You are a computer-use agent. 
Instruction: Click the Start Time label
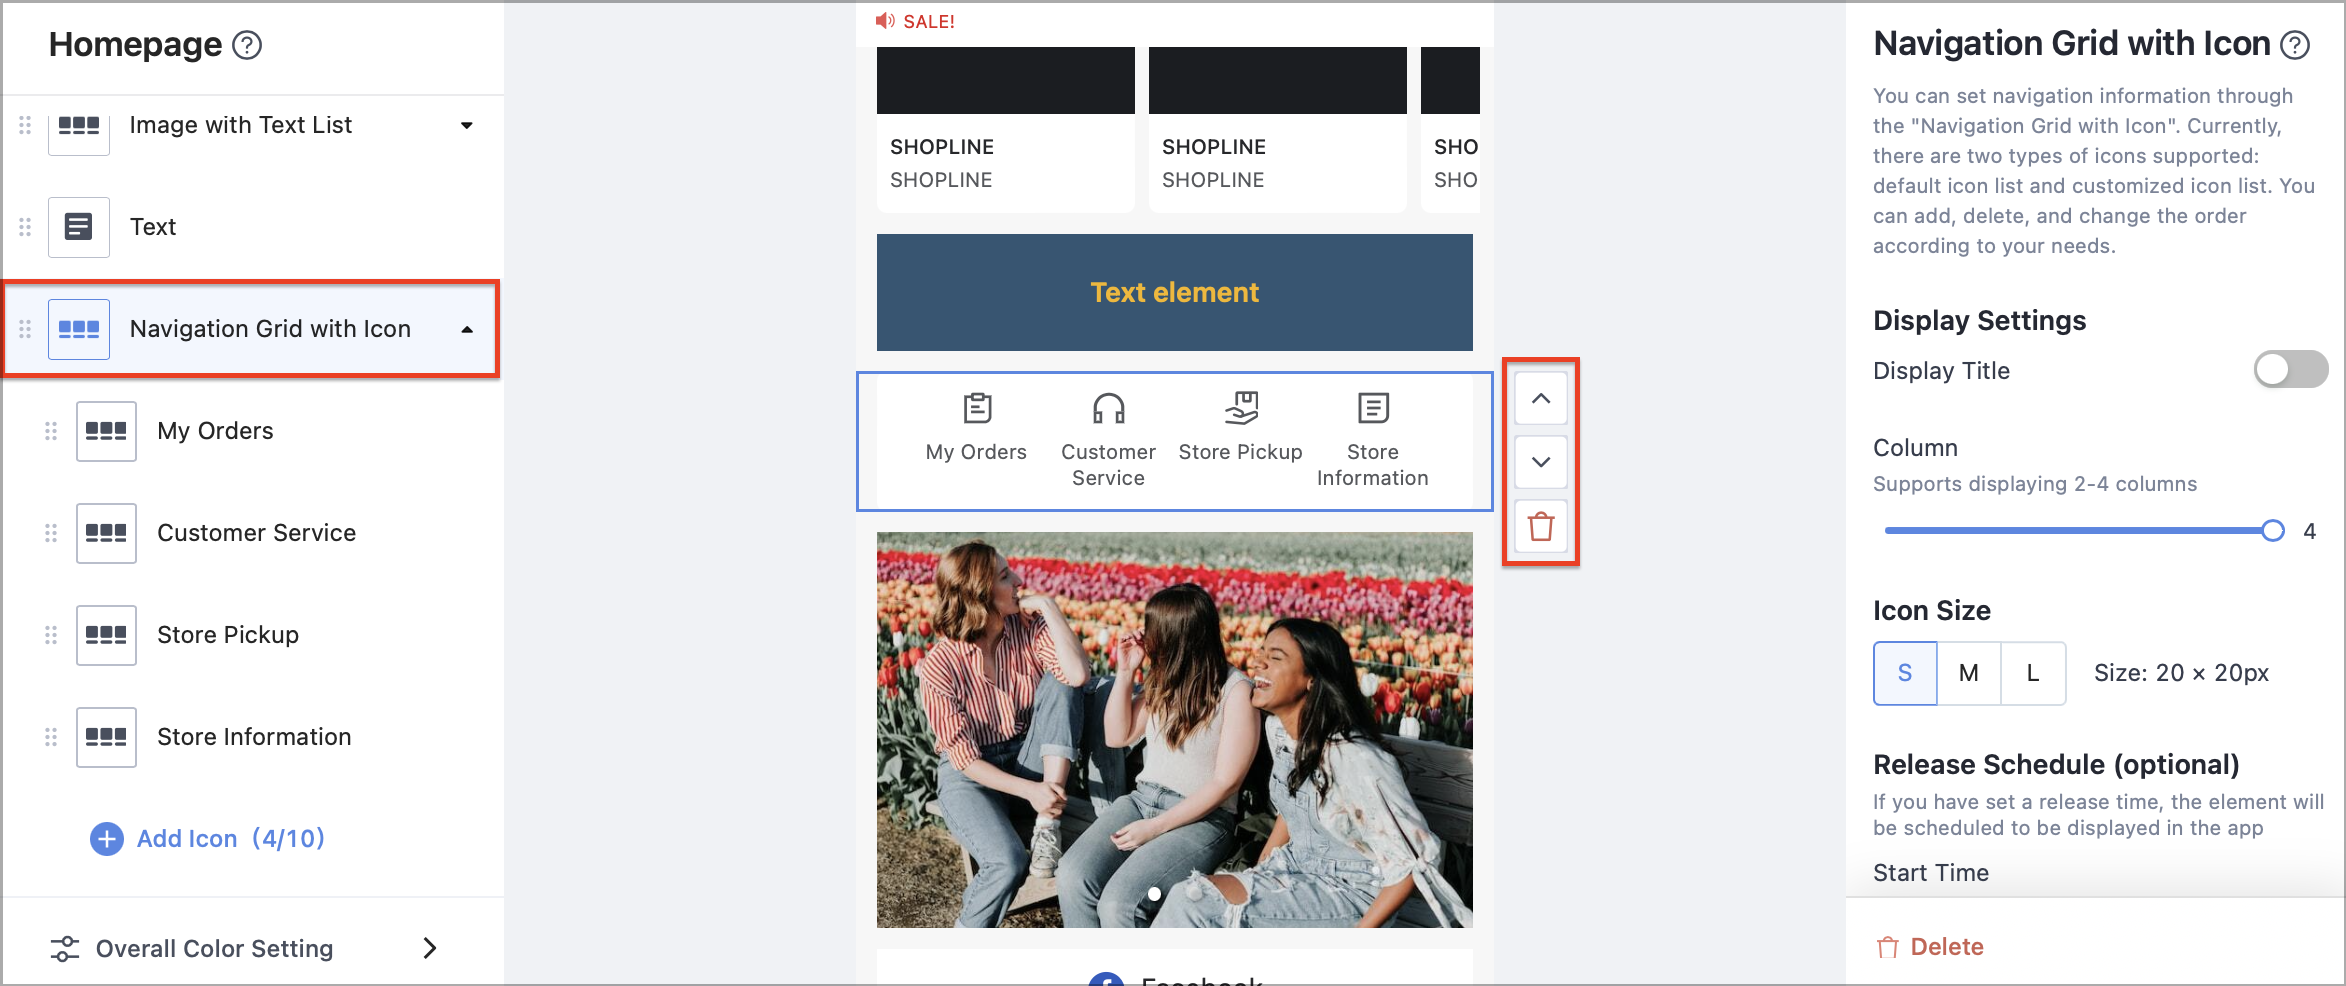(1931, 873)
